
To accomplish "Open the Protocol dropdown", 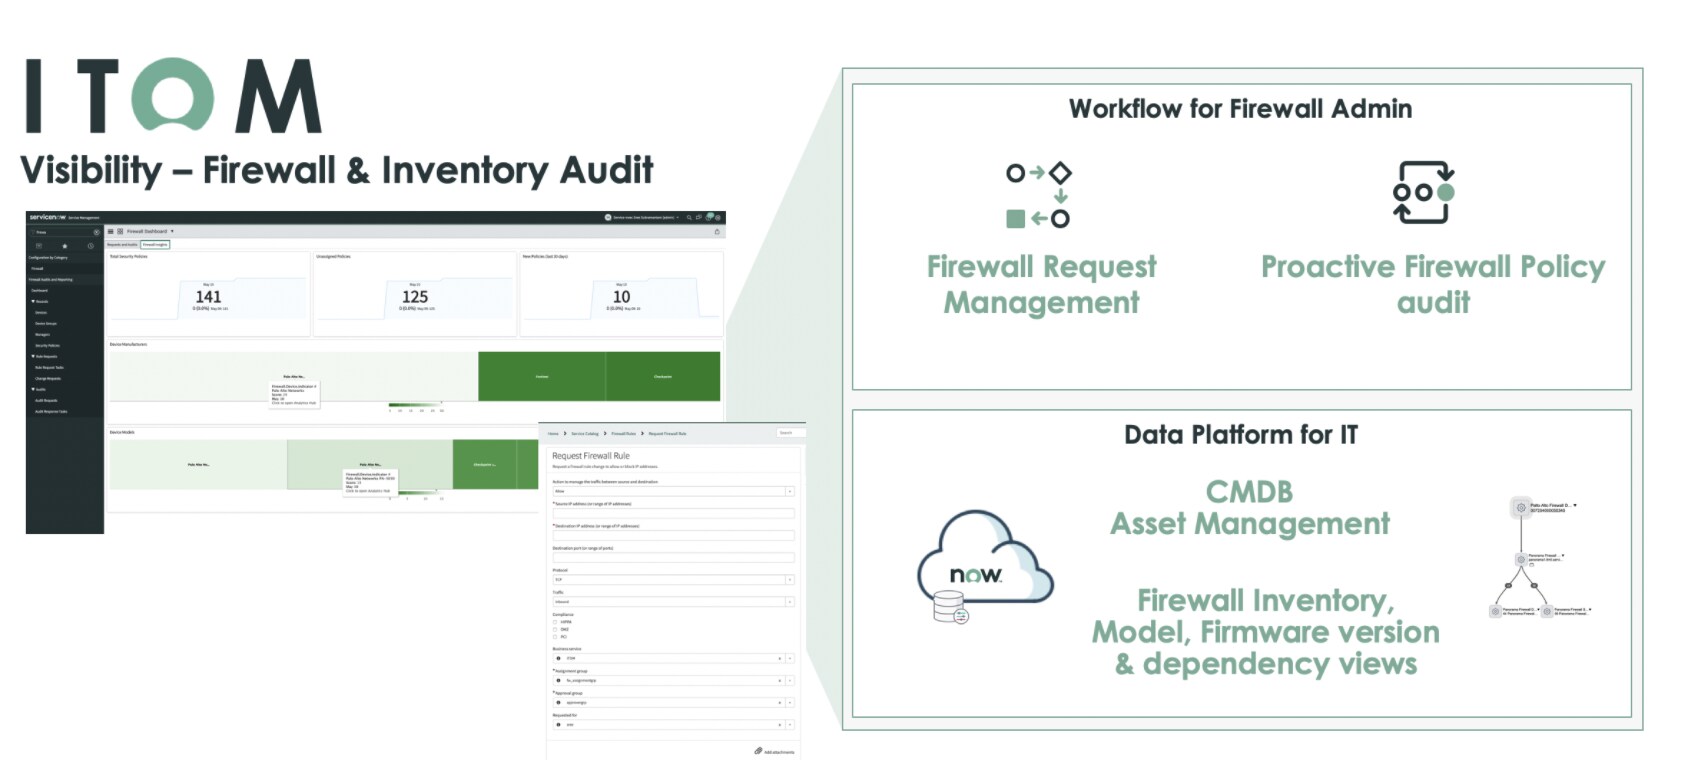I will point(674,579).
